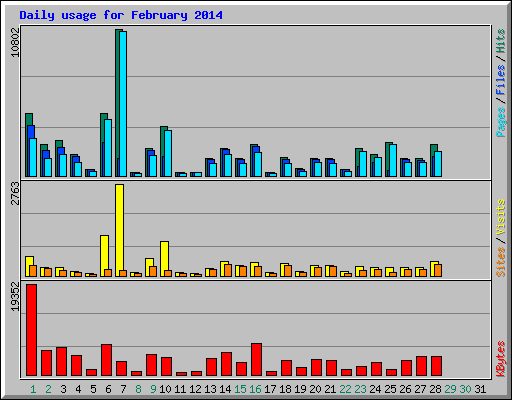The height and width of the screenshot is (400, 512).
Task: Click the red KBytes bar for day 28
Action: click(x=436, y=366)
